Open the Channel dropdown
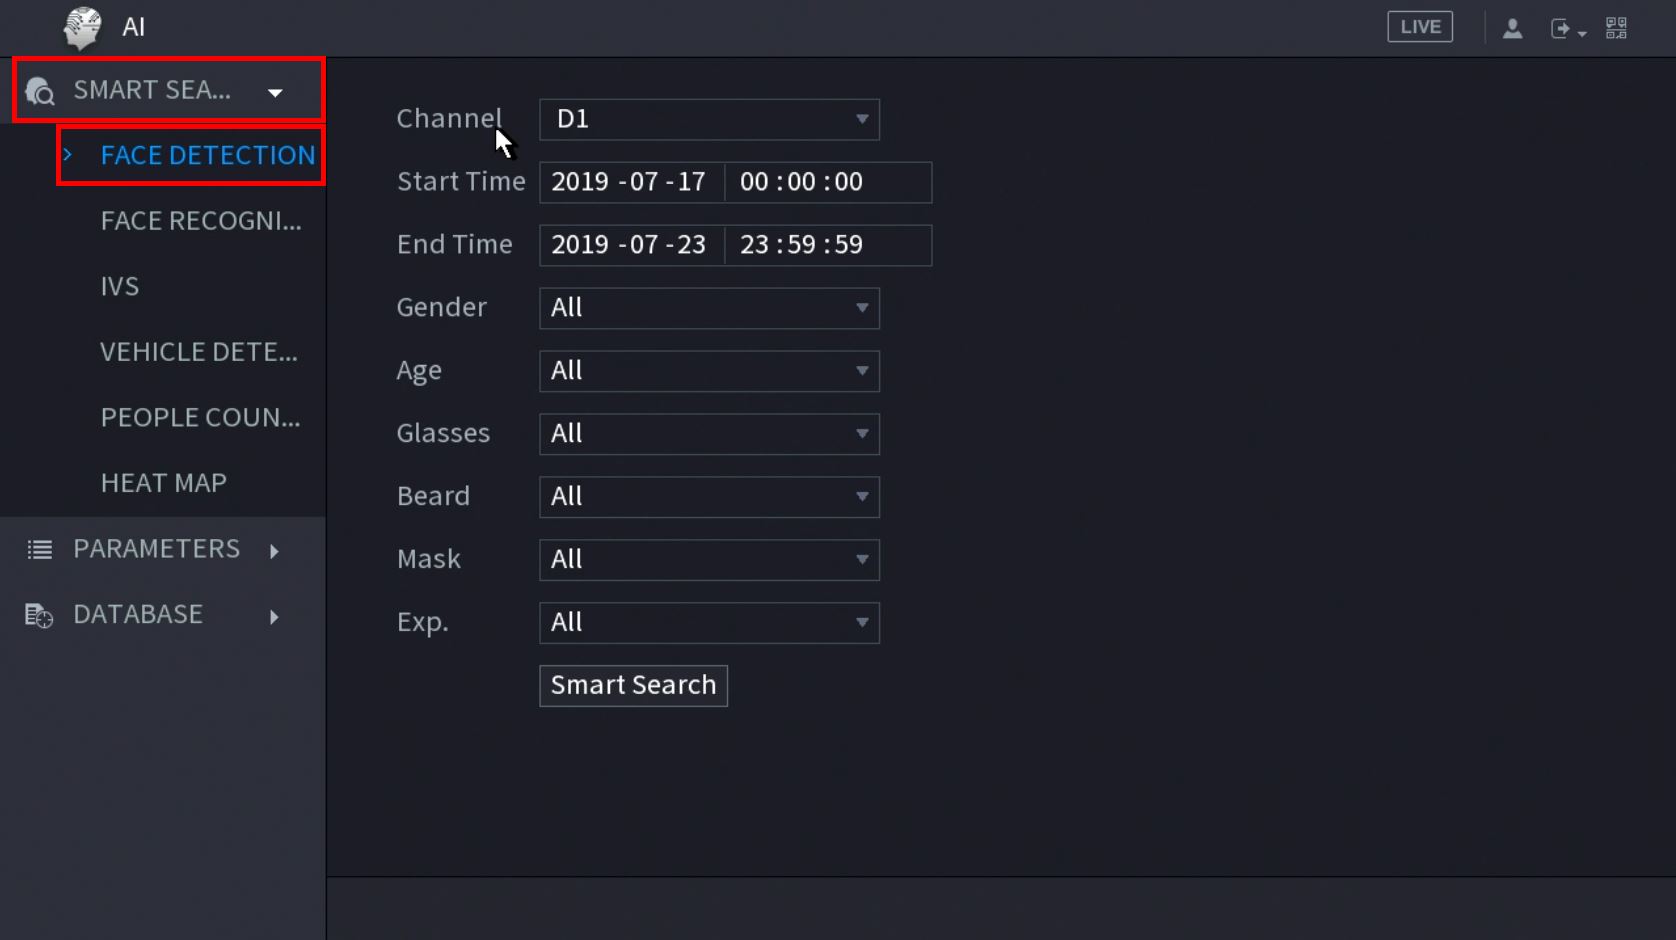The height and width of the screenshot is (940, 1676). [x=709, y=119]
